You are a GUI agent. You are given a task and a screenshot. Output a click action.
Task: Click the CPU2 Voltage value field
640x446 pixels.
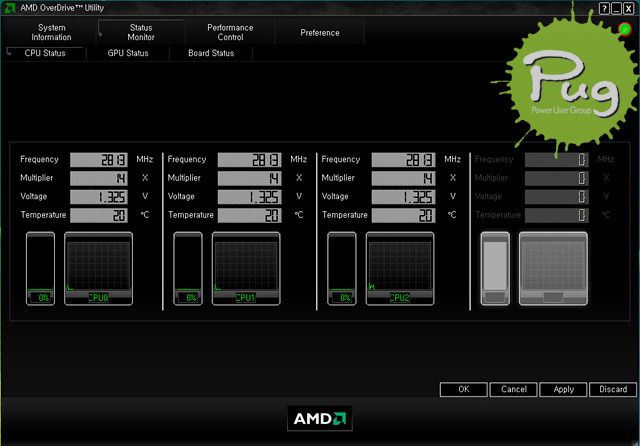[403, 197]
